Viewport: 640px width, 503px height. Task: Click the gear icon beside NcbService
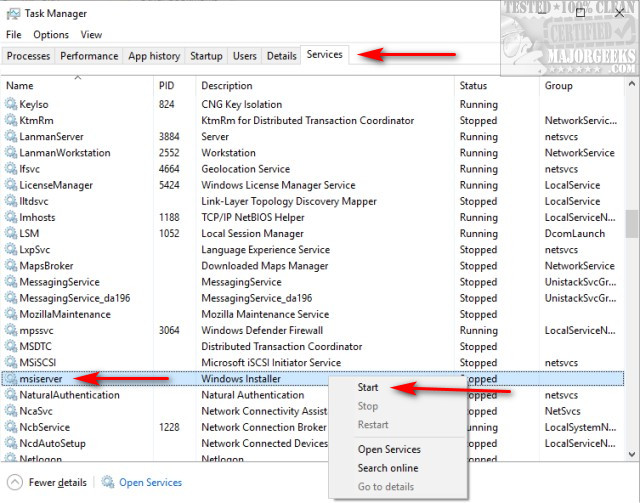(x=11, y=427)
